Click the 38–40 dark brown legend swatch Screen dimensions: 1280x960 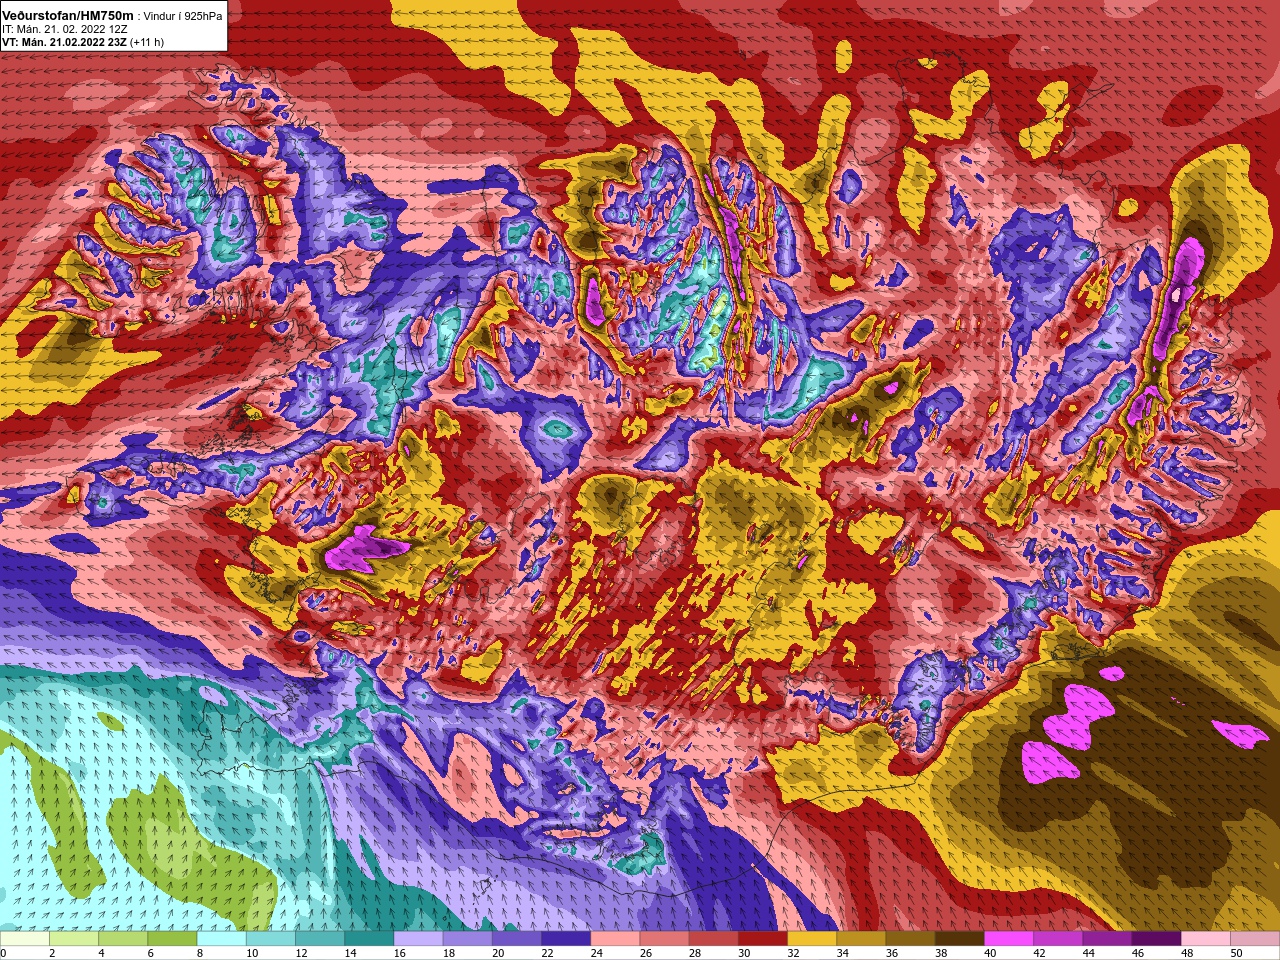pos(960,939)
